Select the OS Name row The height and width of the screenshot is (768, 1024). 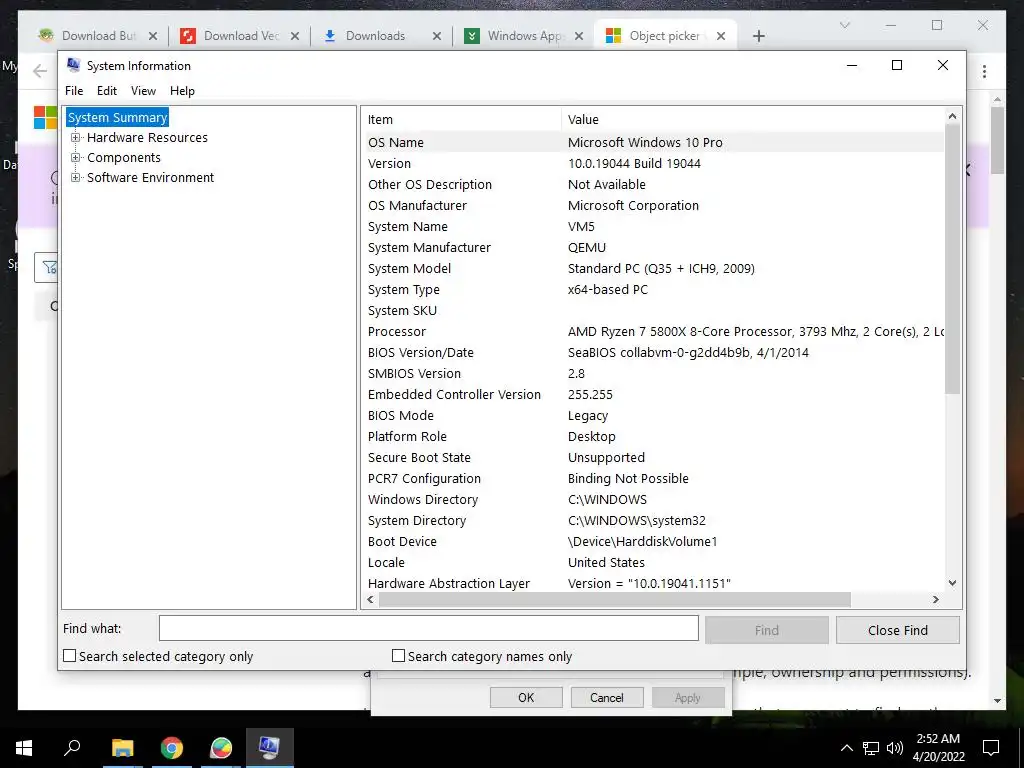pyautogui.click(x=654, y=142)
